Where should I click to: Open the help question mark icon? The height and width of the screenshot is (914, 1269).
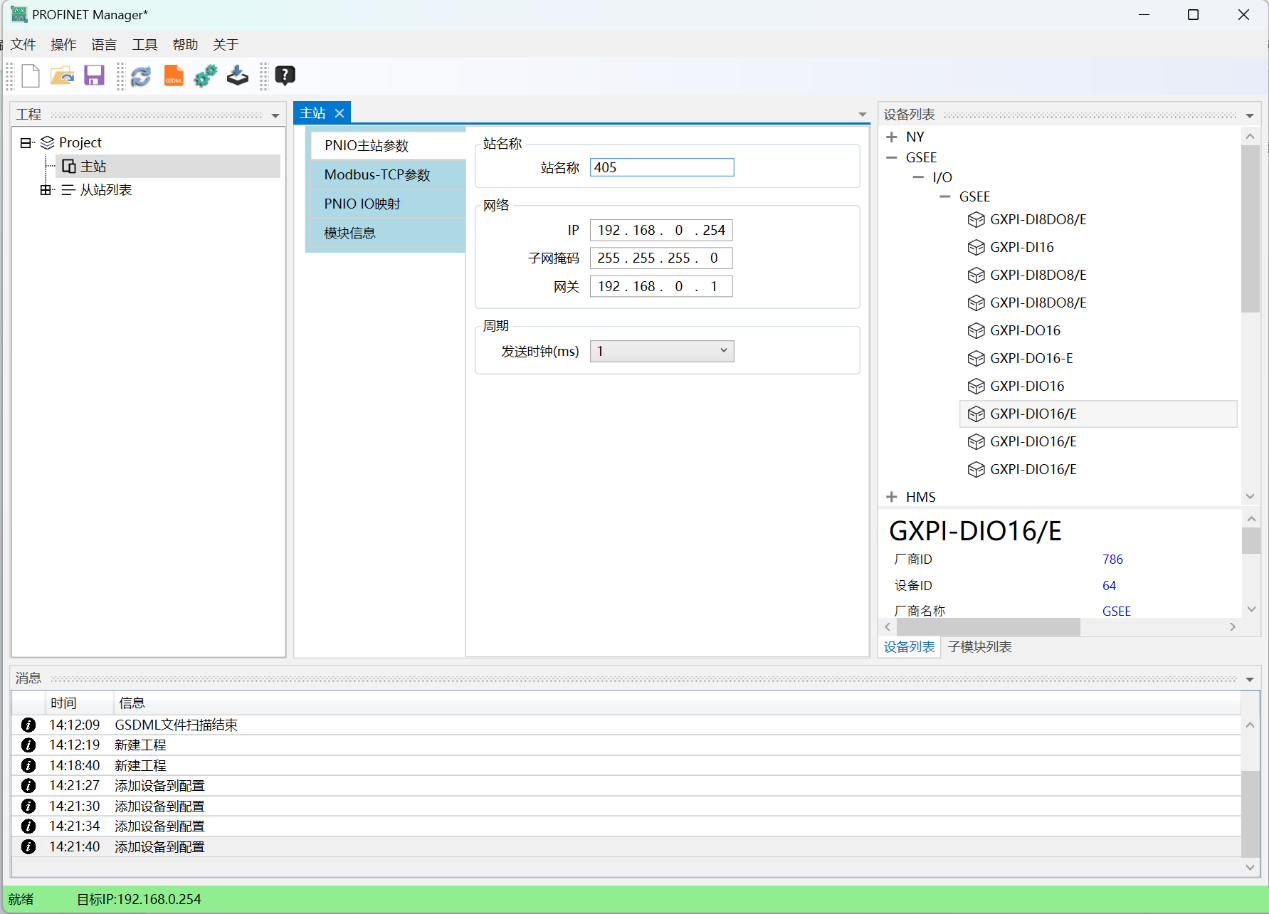[x=285, y=75]
